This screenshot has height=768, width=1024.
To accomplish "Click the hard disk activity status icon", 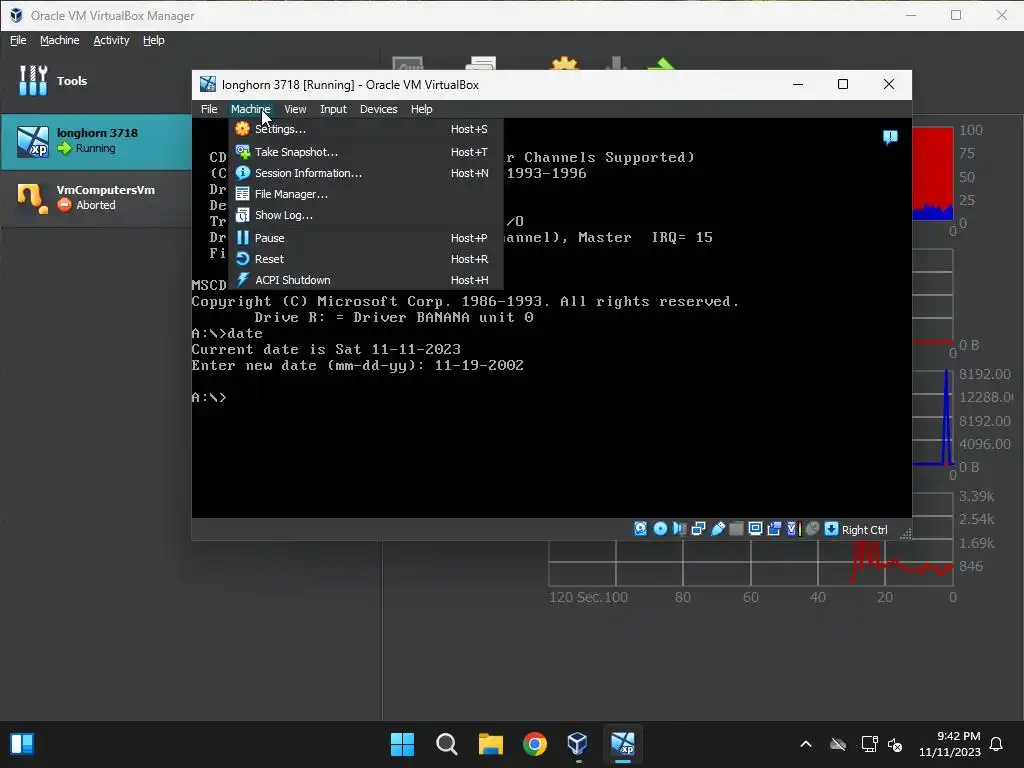I will 641,529.
